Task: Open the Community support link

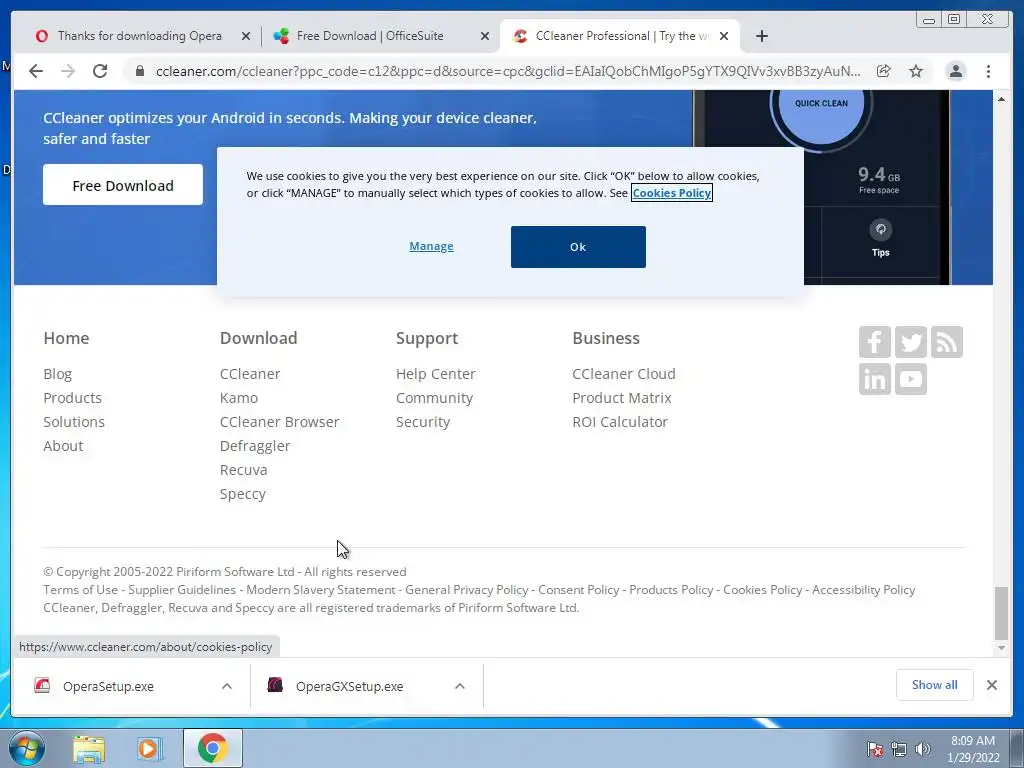Action: 434,398
